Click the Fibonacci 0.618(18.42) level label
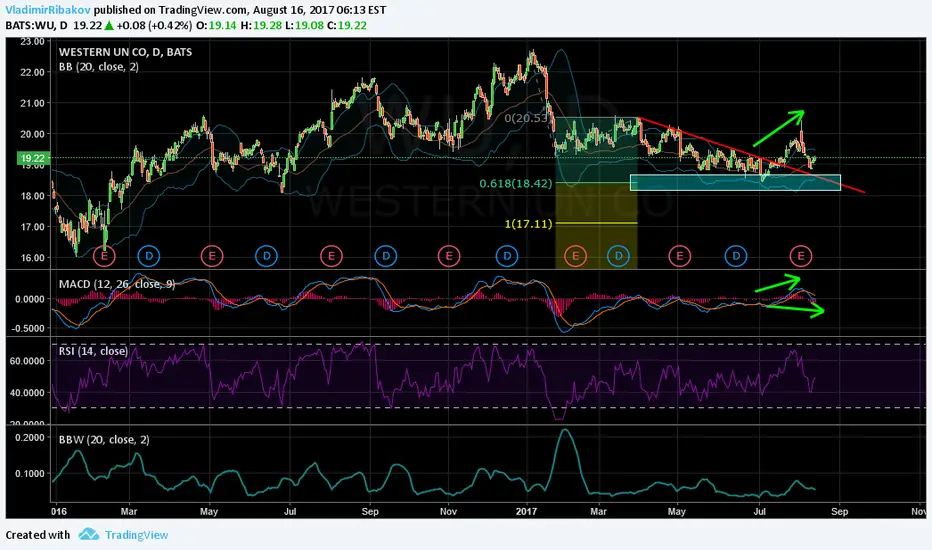This screenshot has width=932, height=550. 516,184
